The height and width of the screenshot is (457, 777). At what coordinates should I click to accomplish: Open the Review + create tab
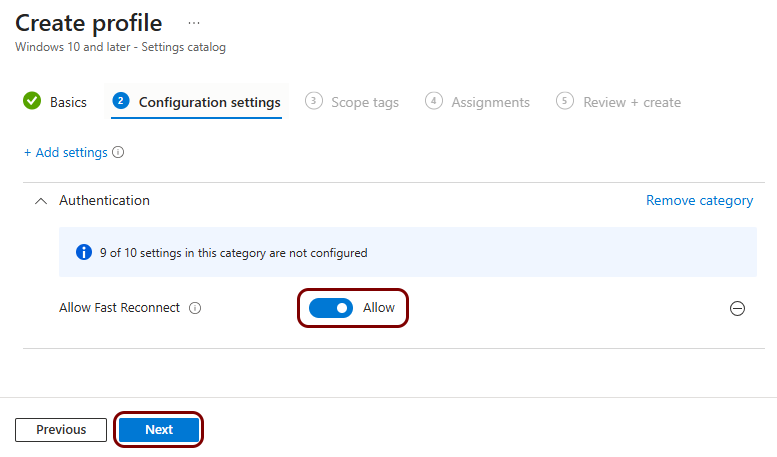pos(632,102)
